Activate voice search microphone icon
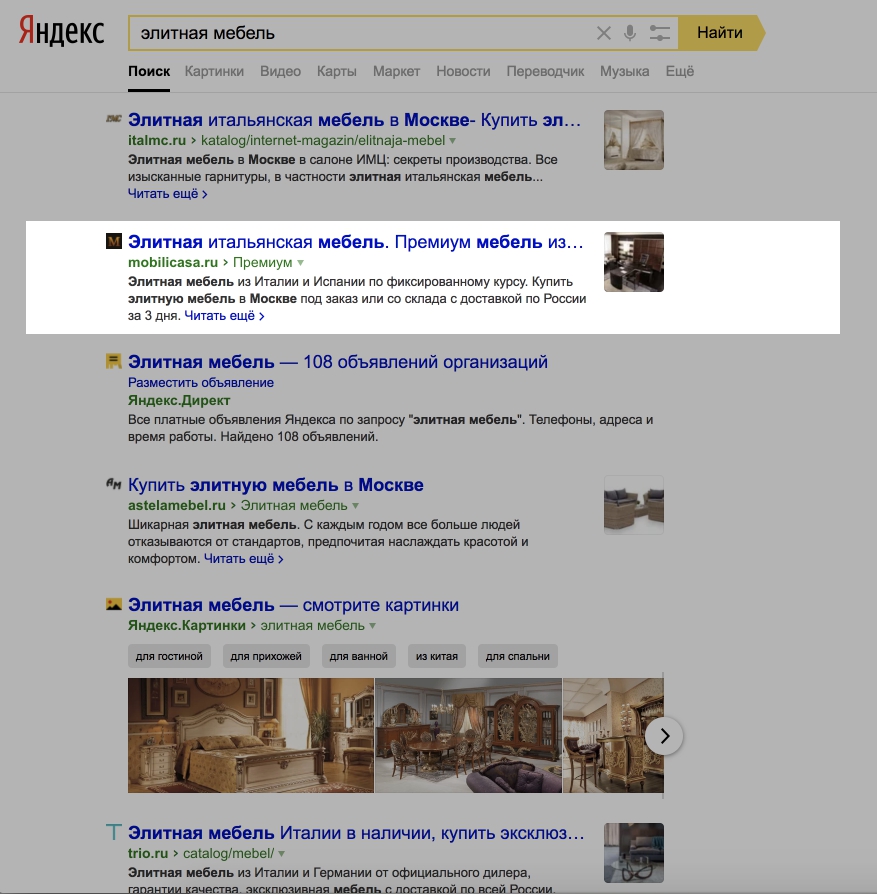This screenshot has height=894, width=877. 630,33
